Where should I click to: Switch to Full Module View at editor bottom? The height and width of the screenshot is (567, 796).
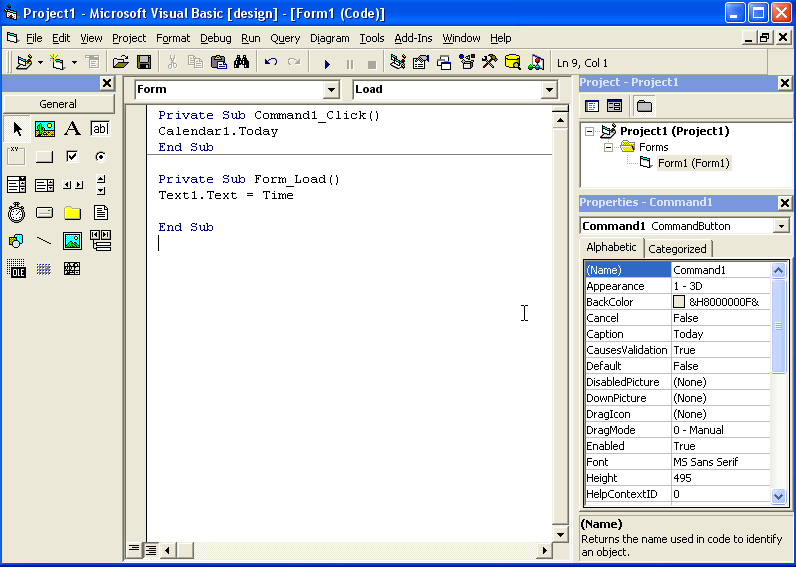point(151,549)
